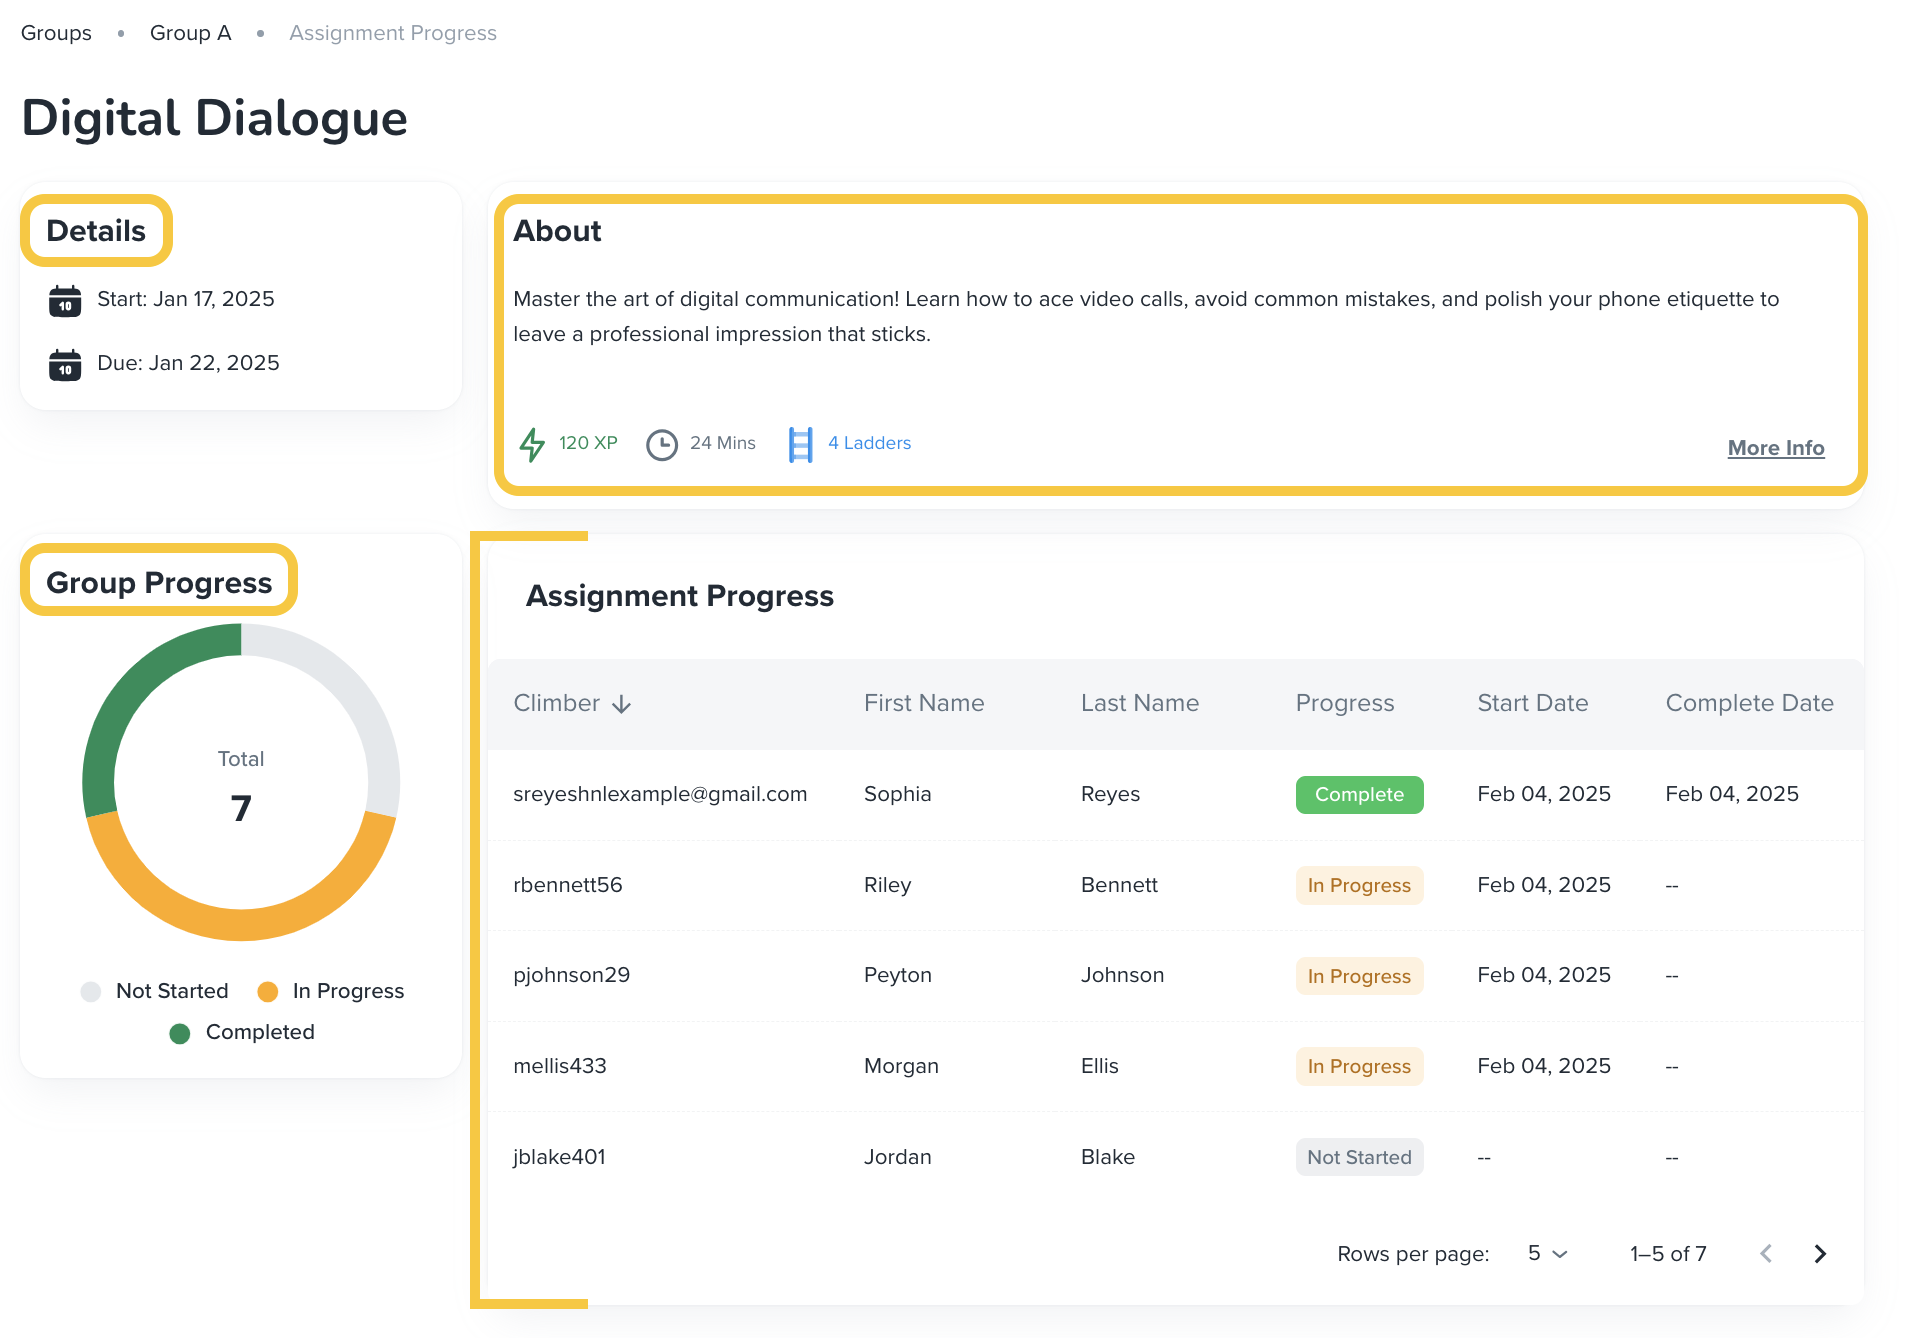Open the More Info link

[1775, 448]
